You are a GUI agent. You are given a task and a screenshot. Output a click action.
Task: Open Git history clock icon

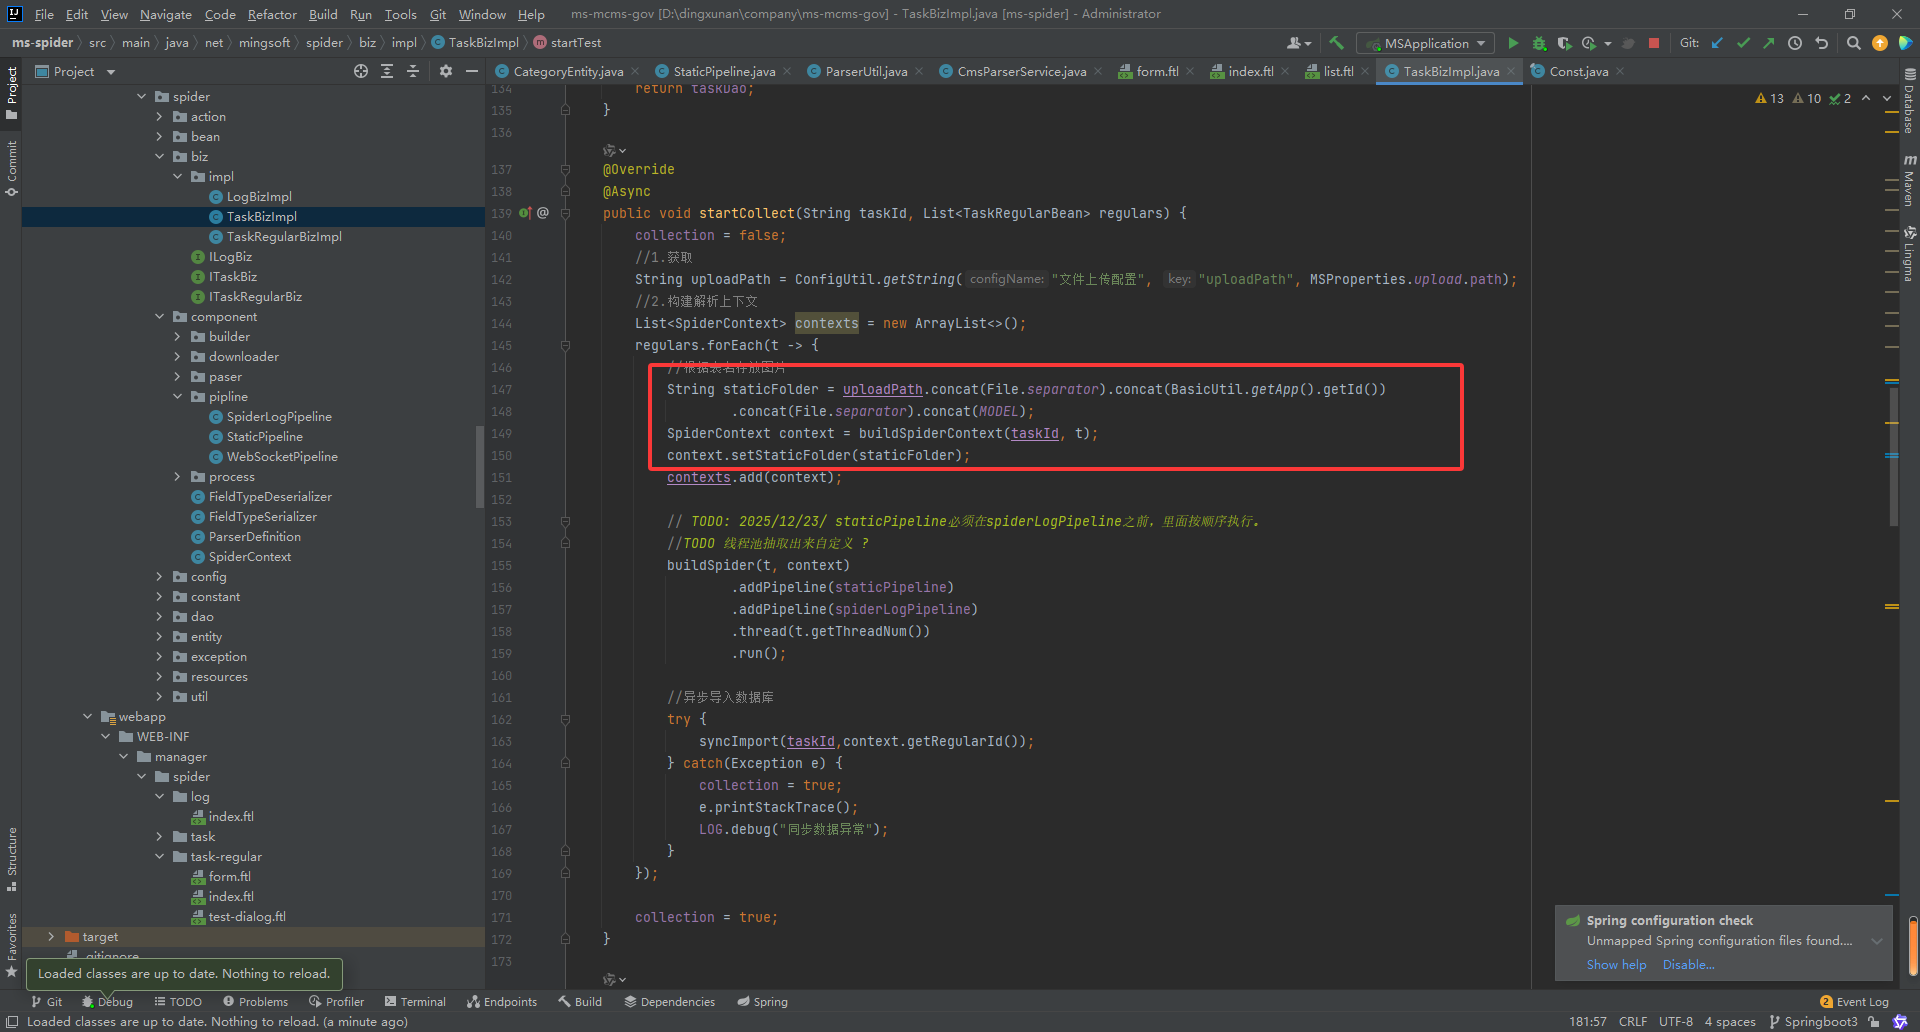pos(1795,43)
